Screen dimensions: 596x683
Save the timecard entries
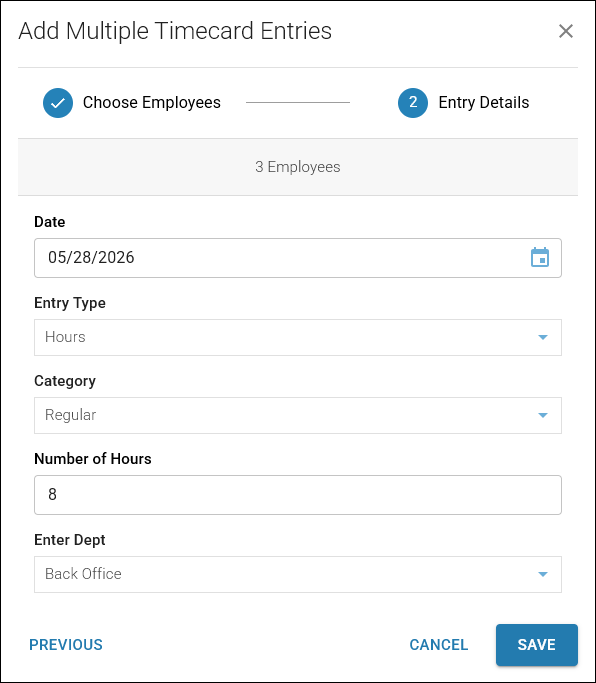(x=537, y=645)
